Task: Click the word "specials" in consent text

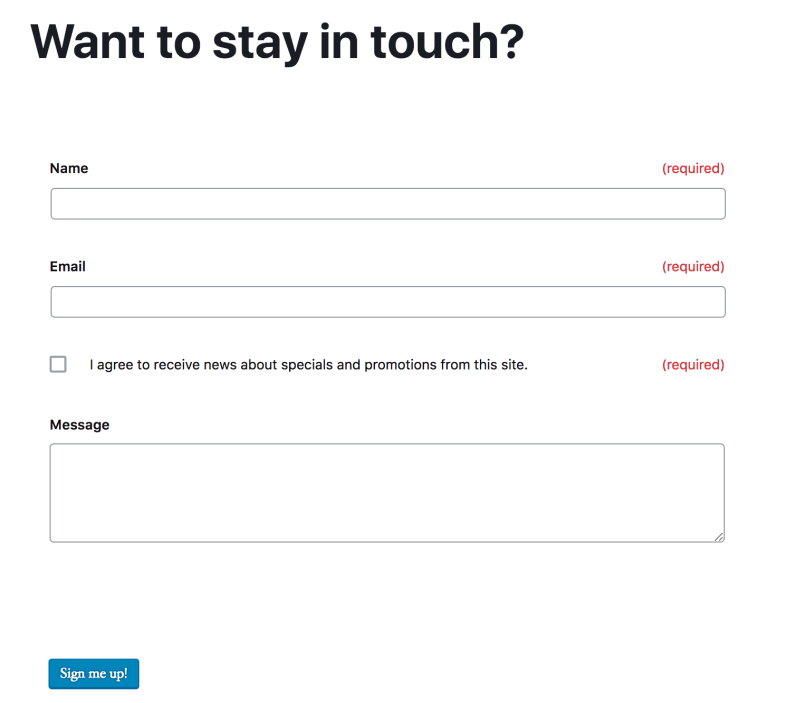Action: (x=306, y=364)
